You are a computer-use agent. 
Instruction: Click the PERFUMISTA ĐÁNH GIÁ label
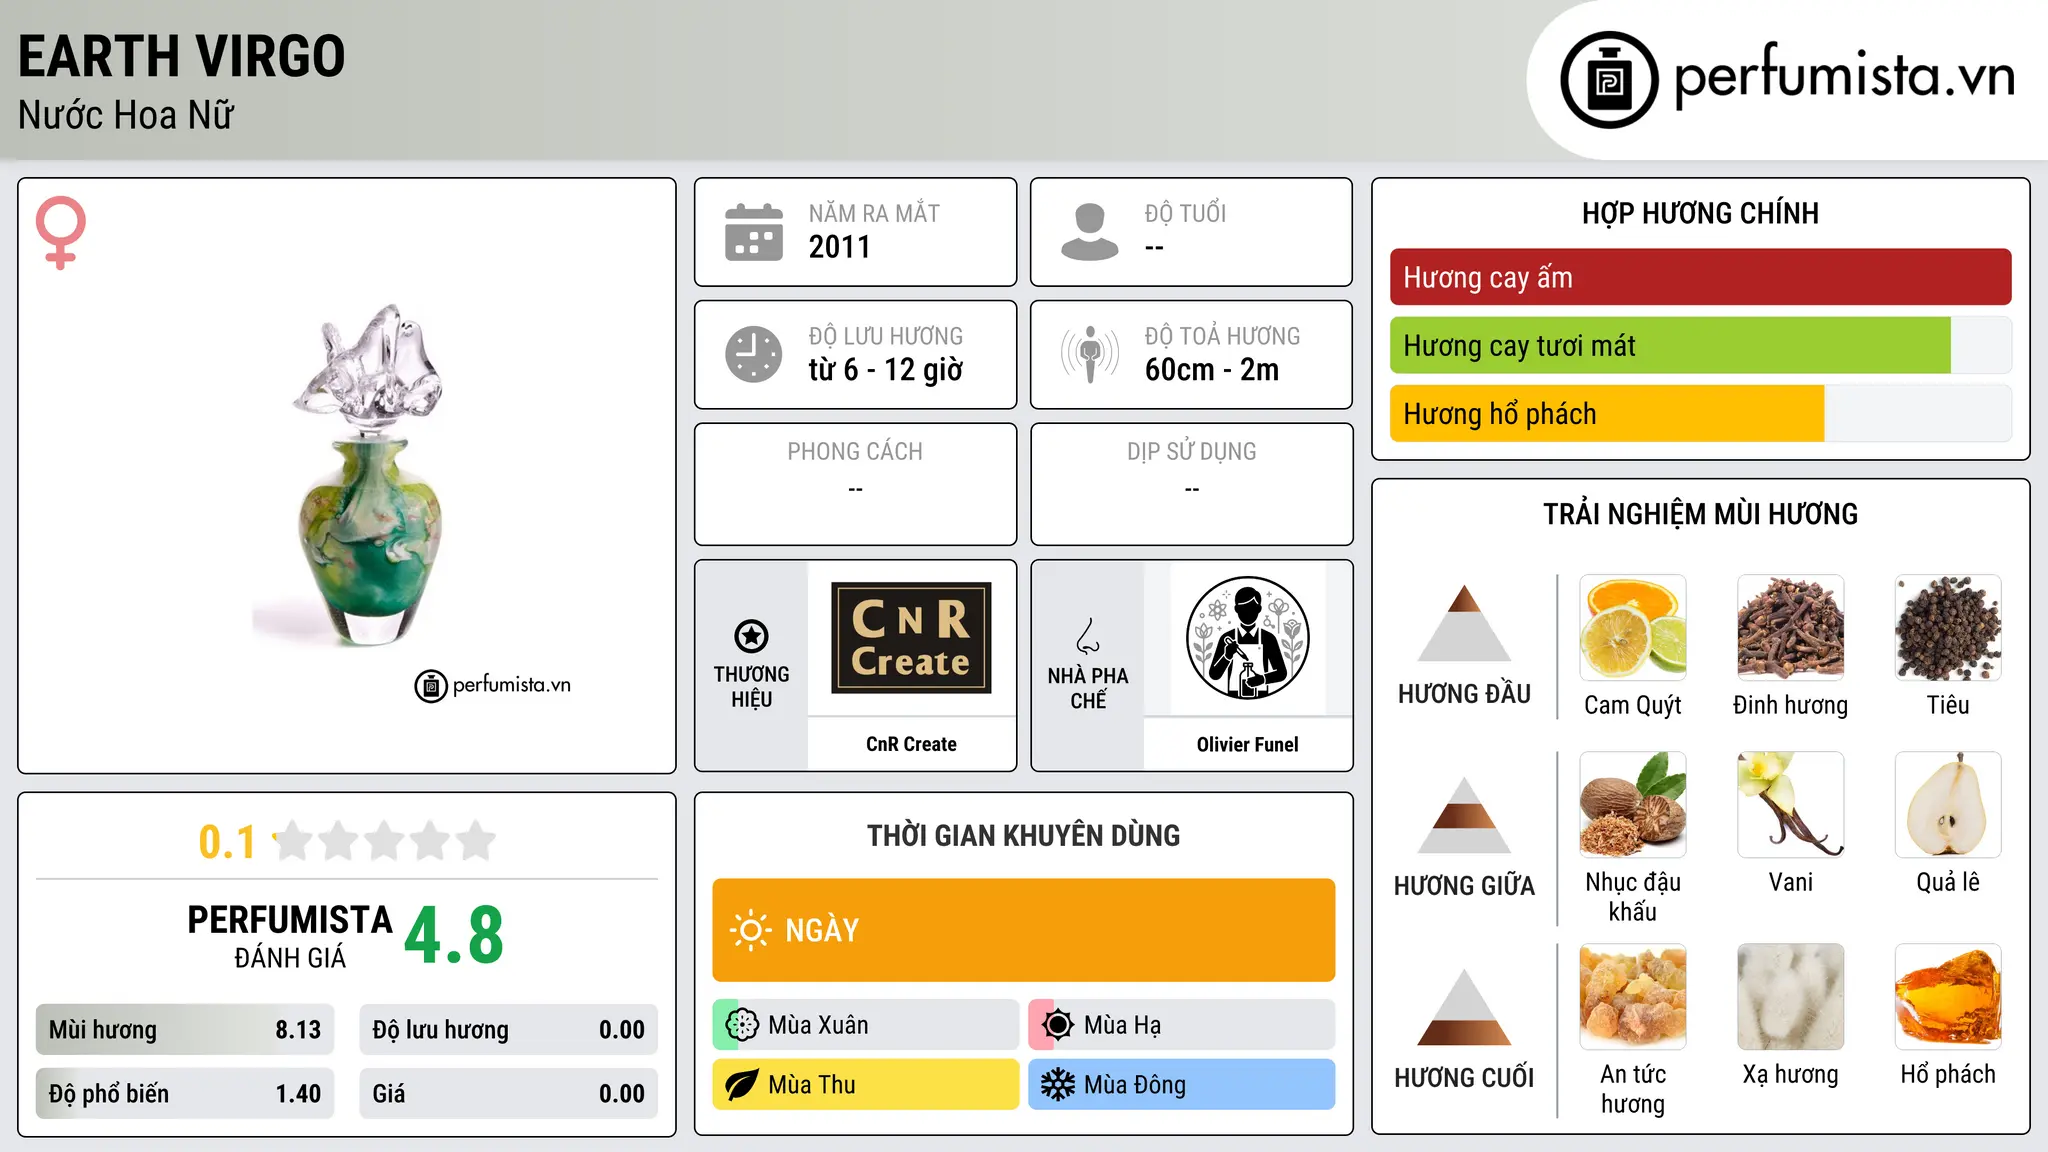[290, 936]
